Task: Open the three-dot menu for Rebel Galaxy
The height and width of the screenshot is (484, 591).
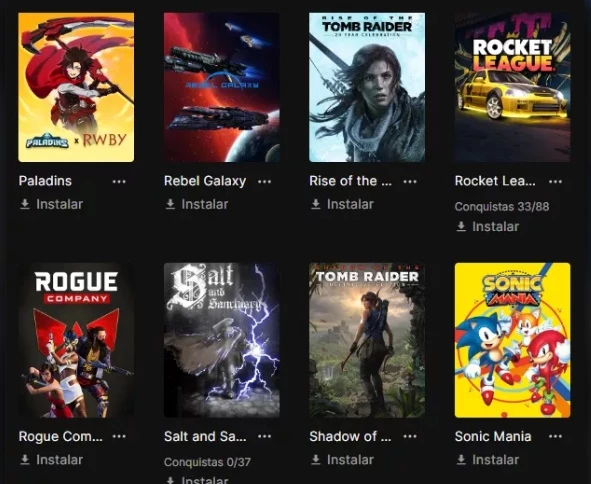Action: [264, 182]
